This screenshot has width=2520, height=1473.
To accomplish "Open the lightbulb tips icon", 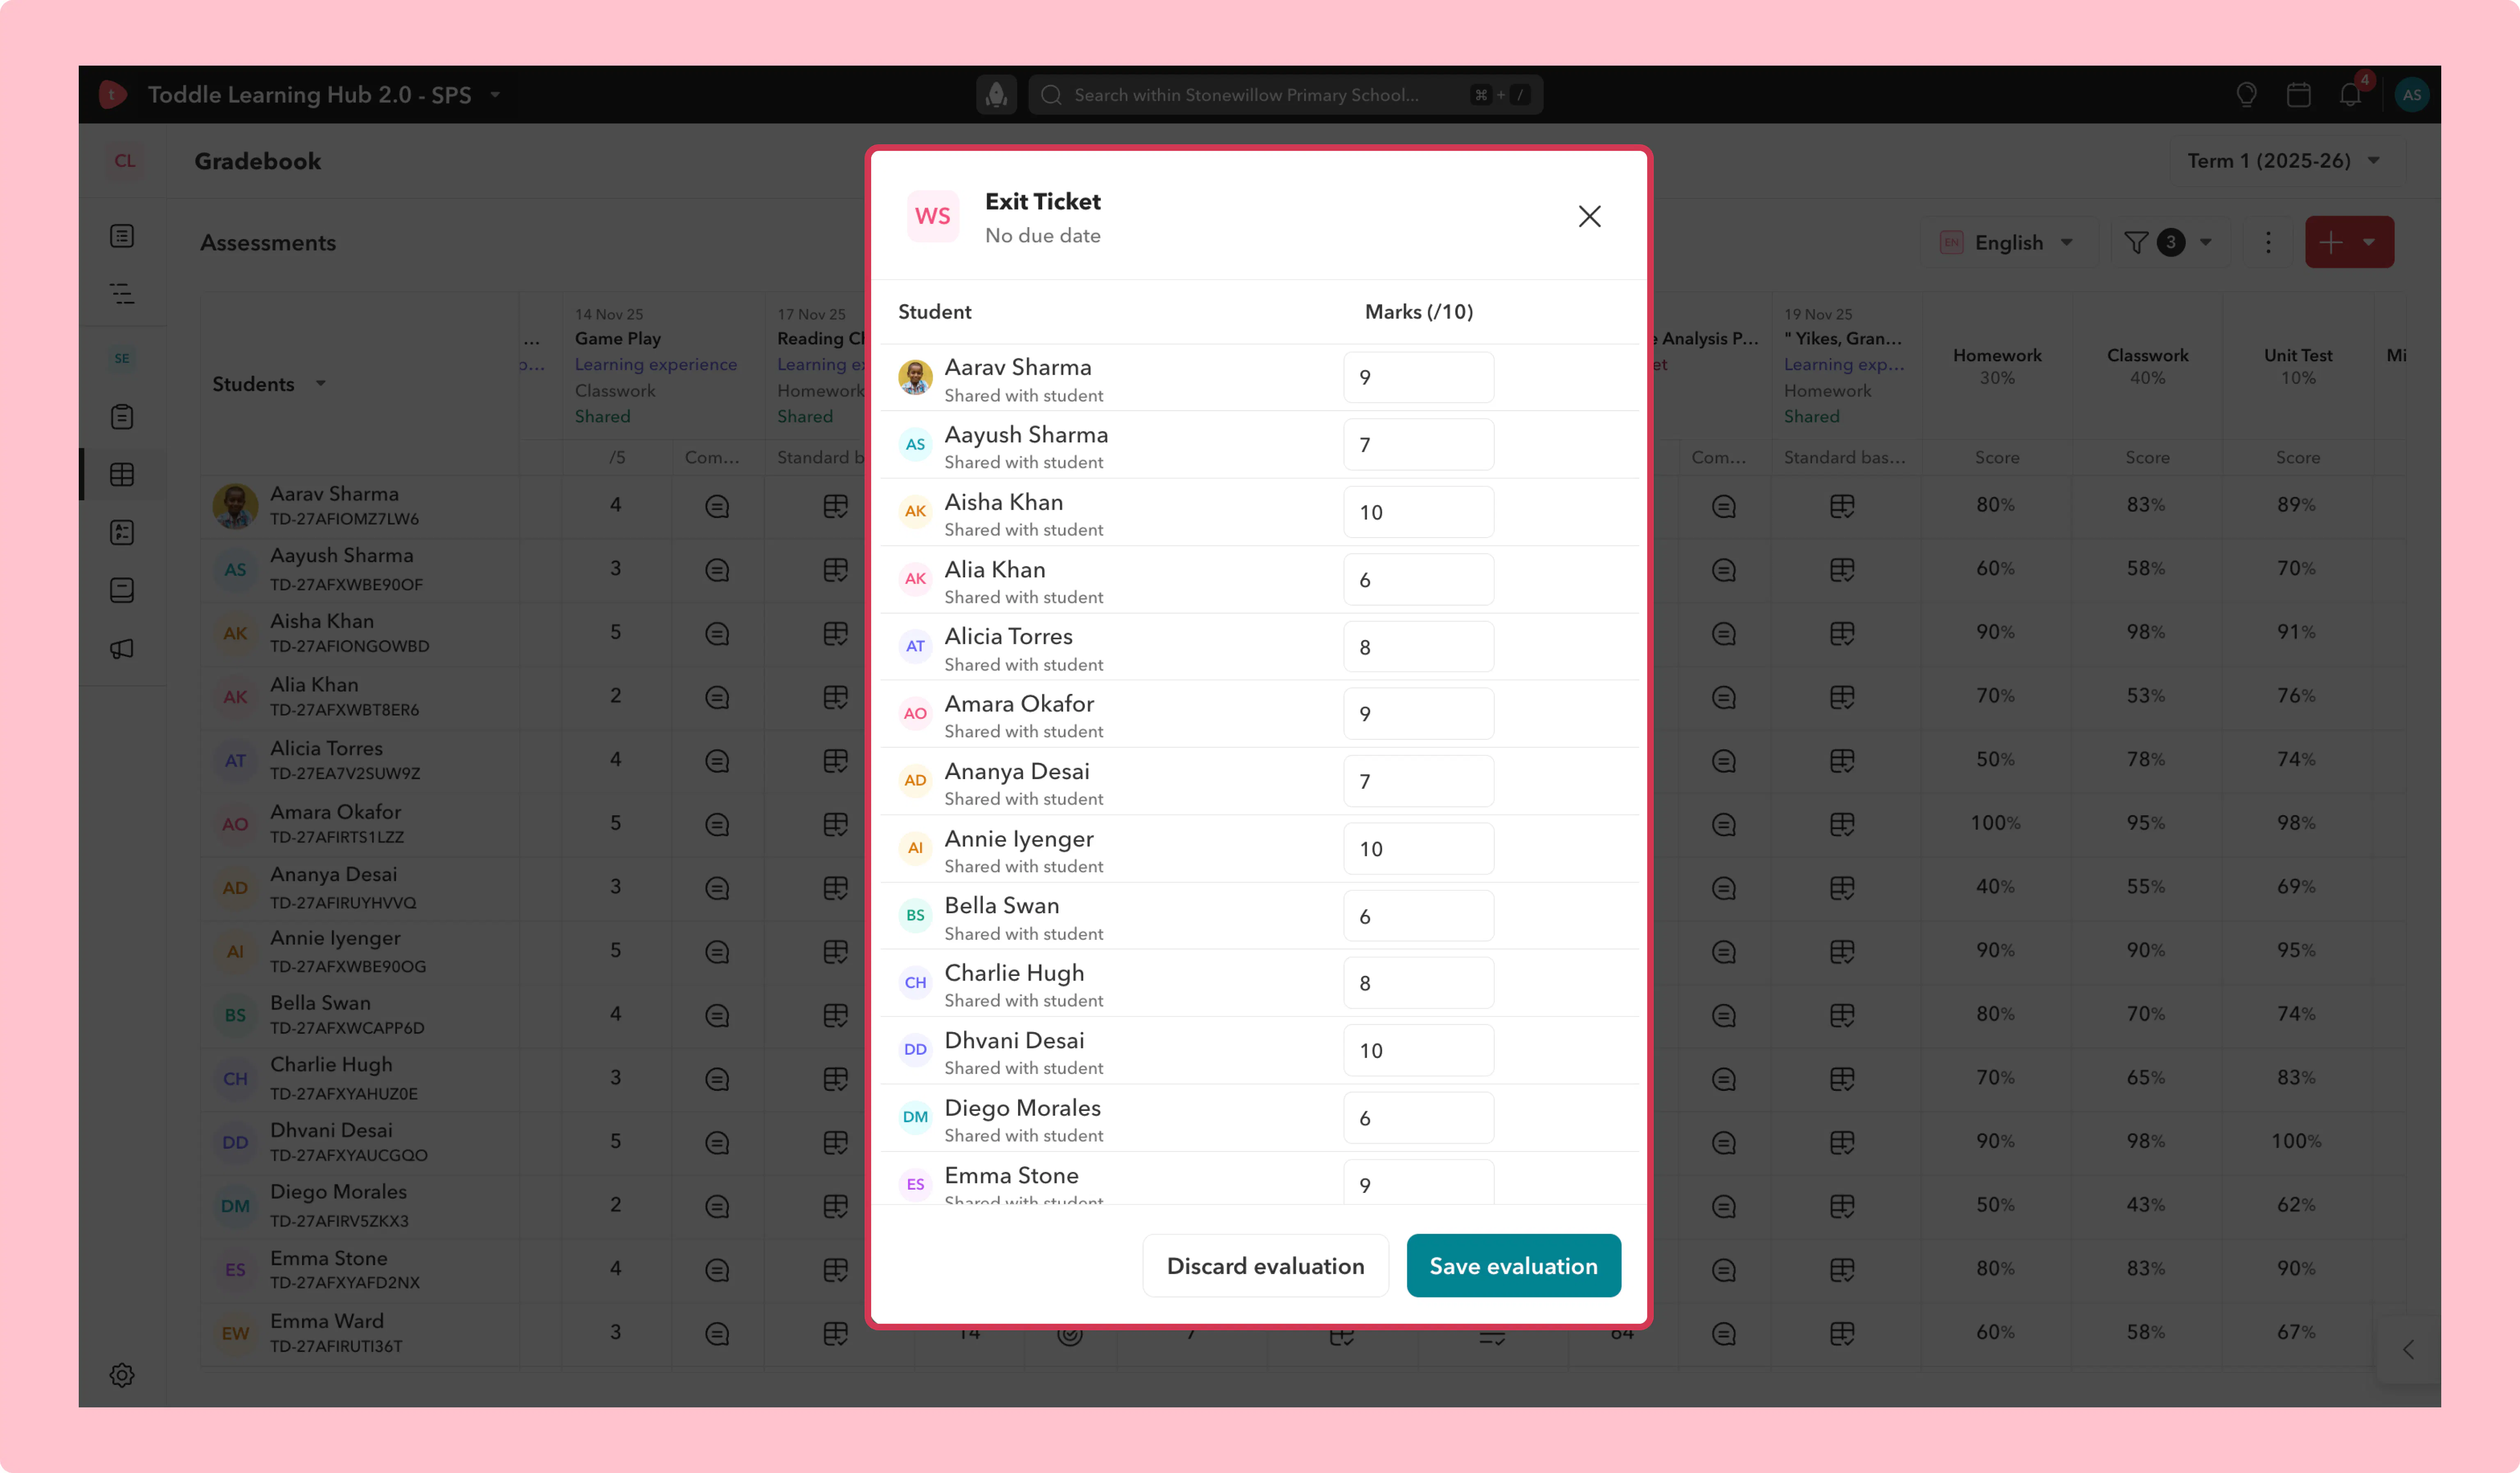I will [x=2246, y=95].
